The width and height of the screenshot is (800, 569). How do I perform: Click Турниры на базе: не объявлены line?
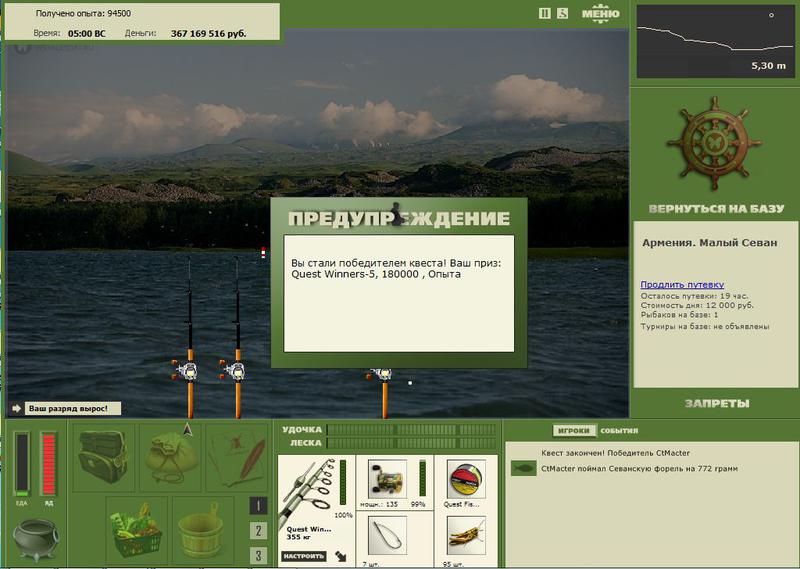click(x=705, y=326)
